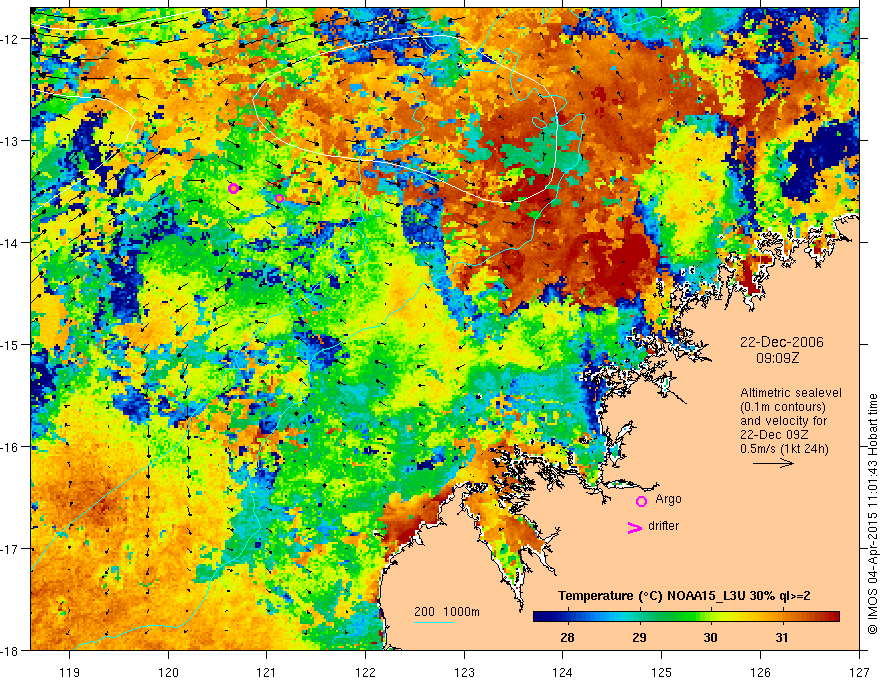This screenshot has height=680, width=880.
Task: Click the IMOS copyright timestamp text
Action: coord(872,514)
